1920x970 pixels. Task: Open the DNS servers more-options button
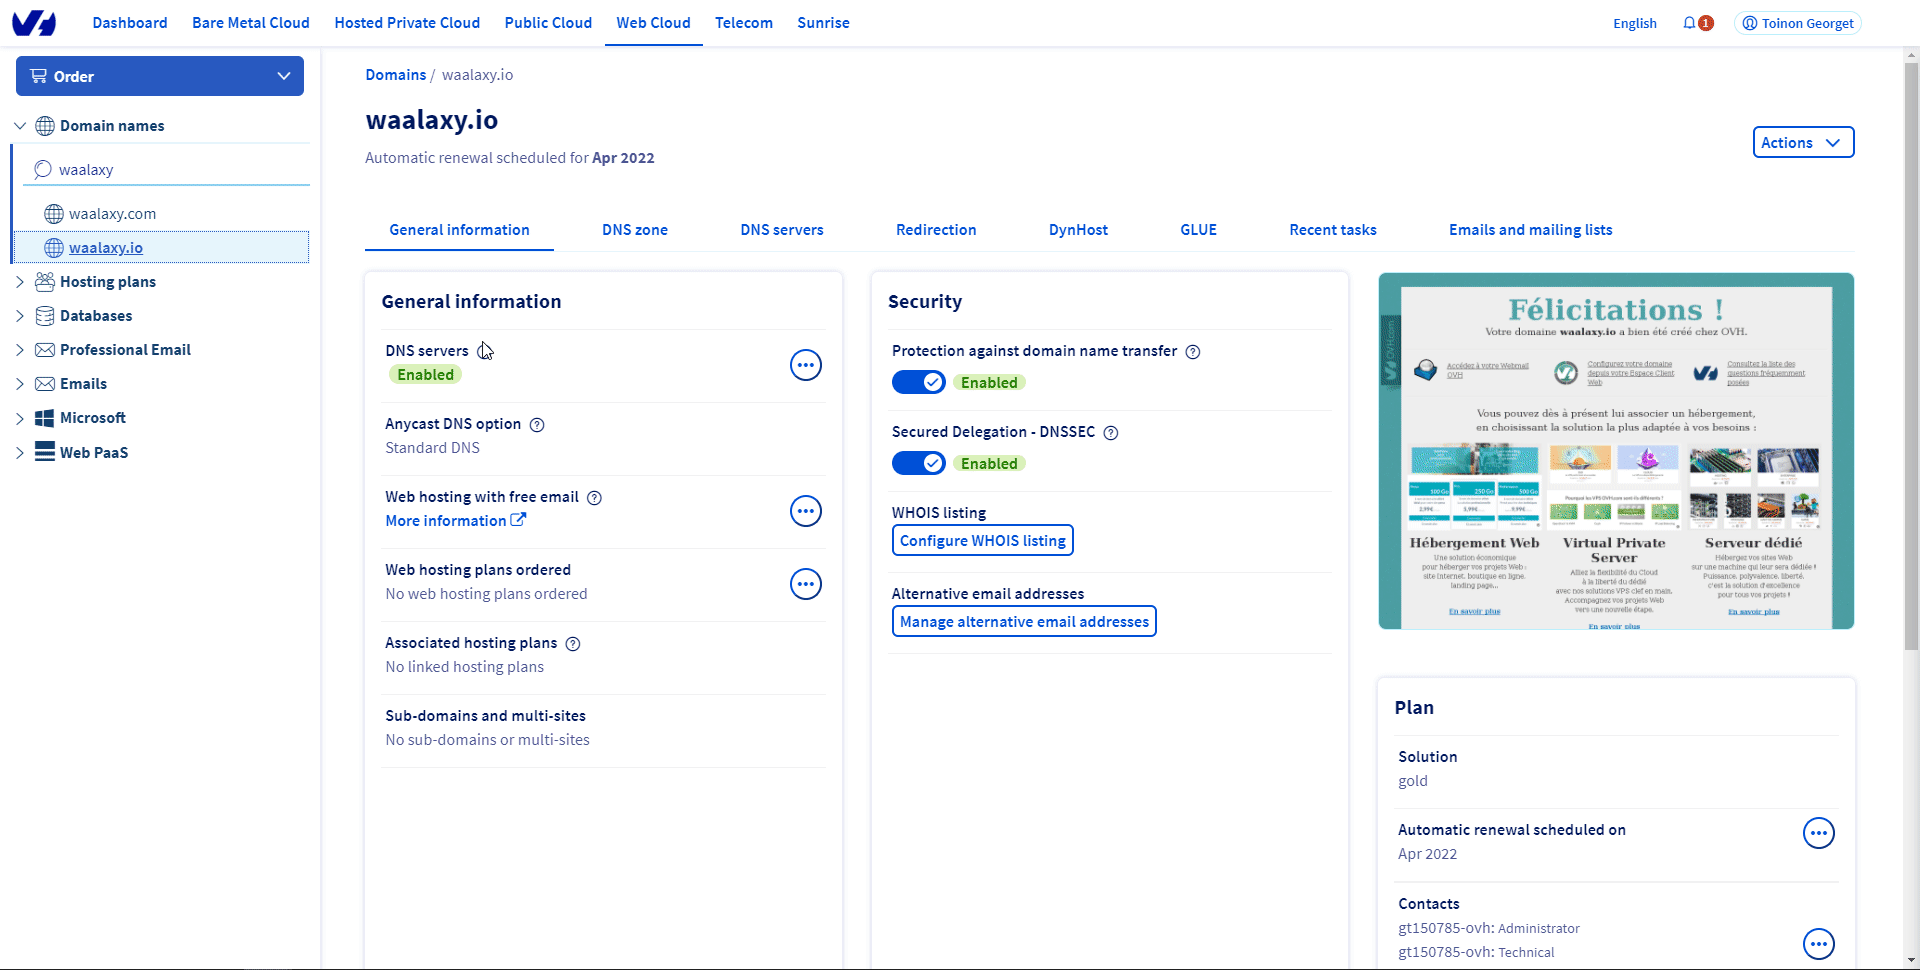click(x=806, y=365)
